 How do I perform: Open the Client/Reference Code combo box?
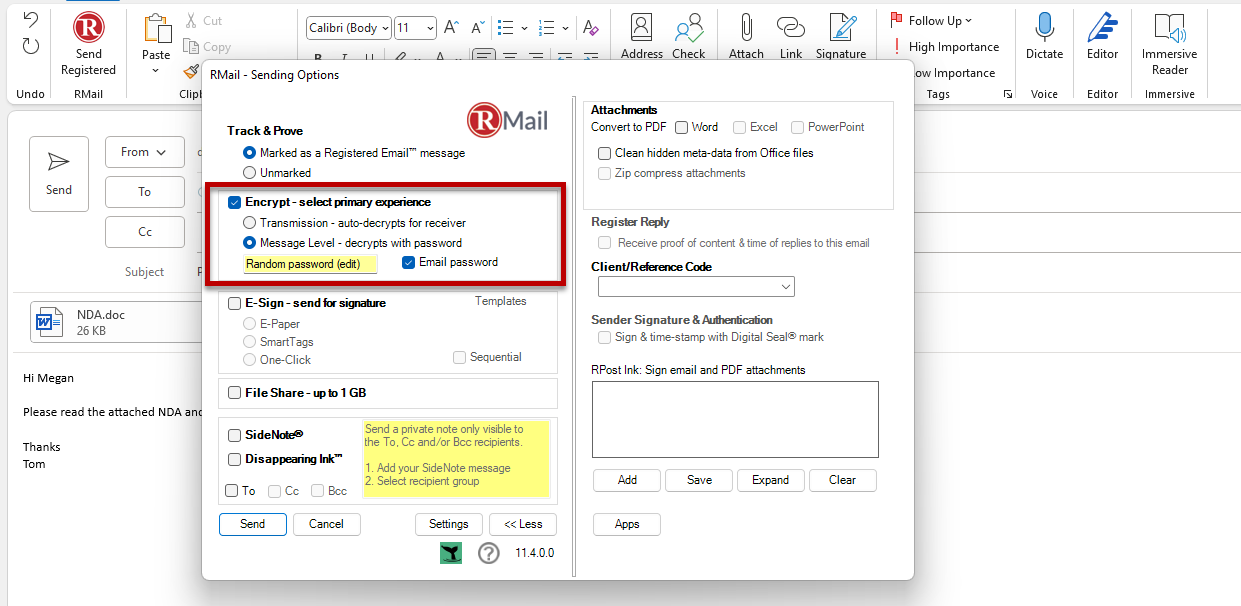tap(696, 287)
